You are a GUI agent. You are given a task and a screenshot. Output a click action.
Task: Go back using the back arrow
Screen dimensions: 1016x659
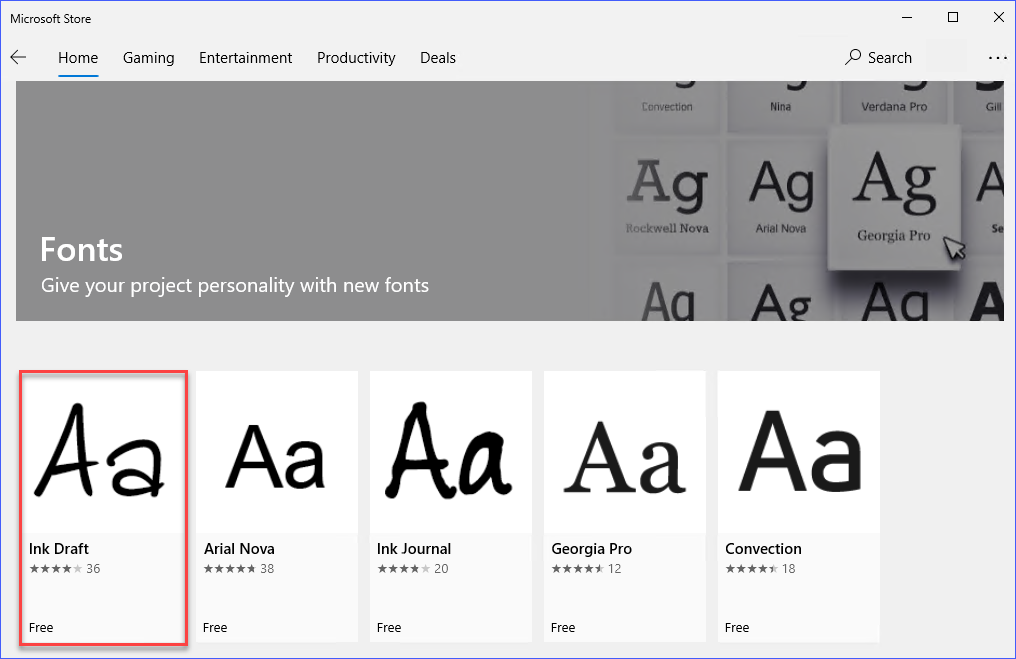18,58
